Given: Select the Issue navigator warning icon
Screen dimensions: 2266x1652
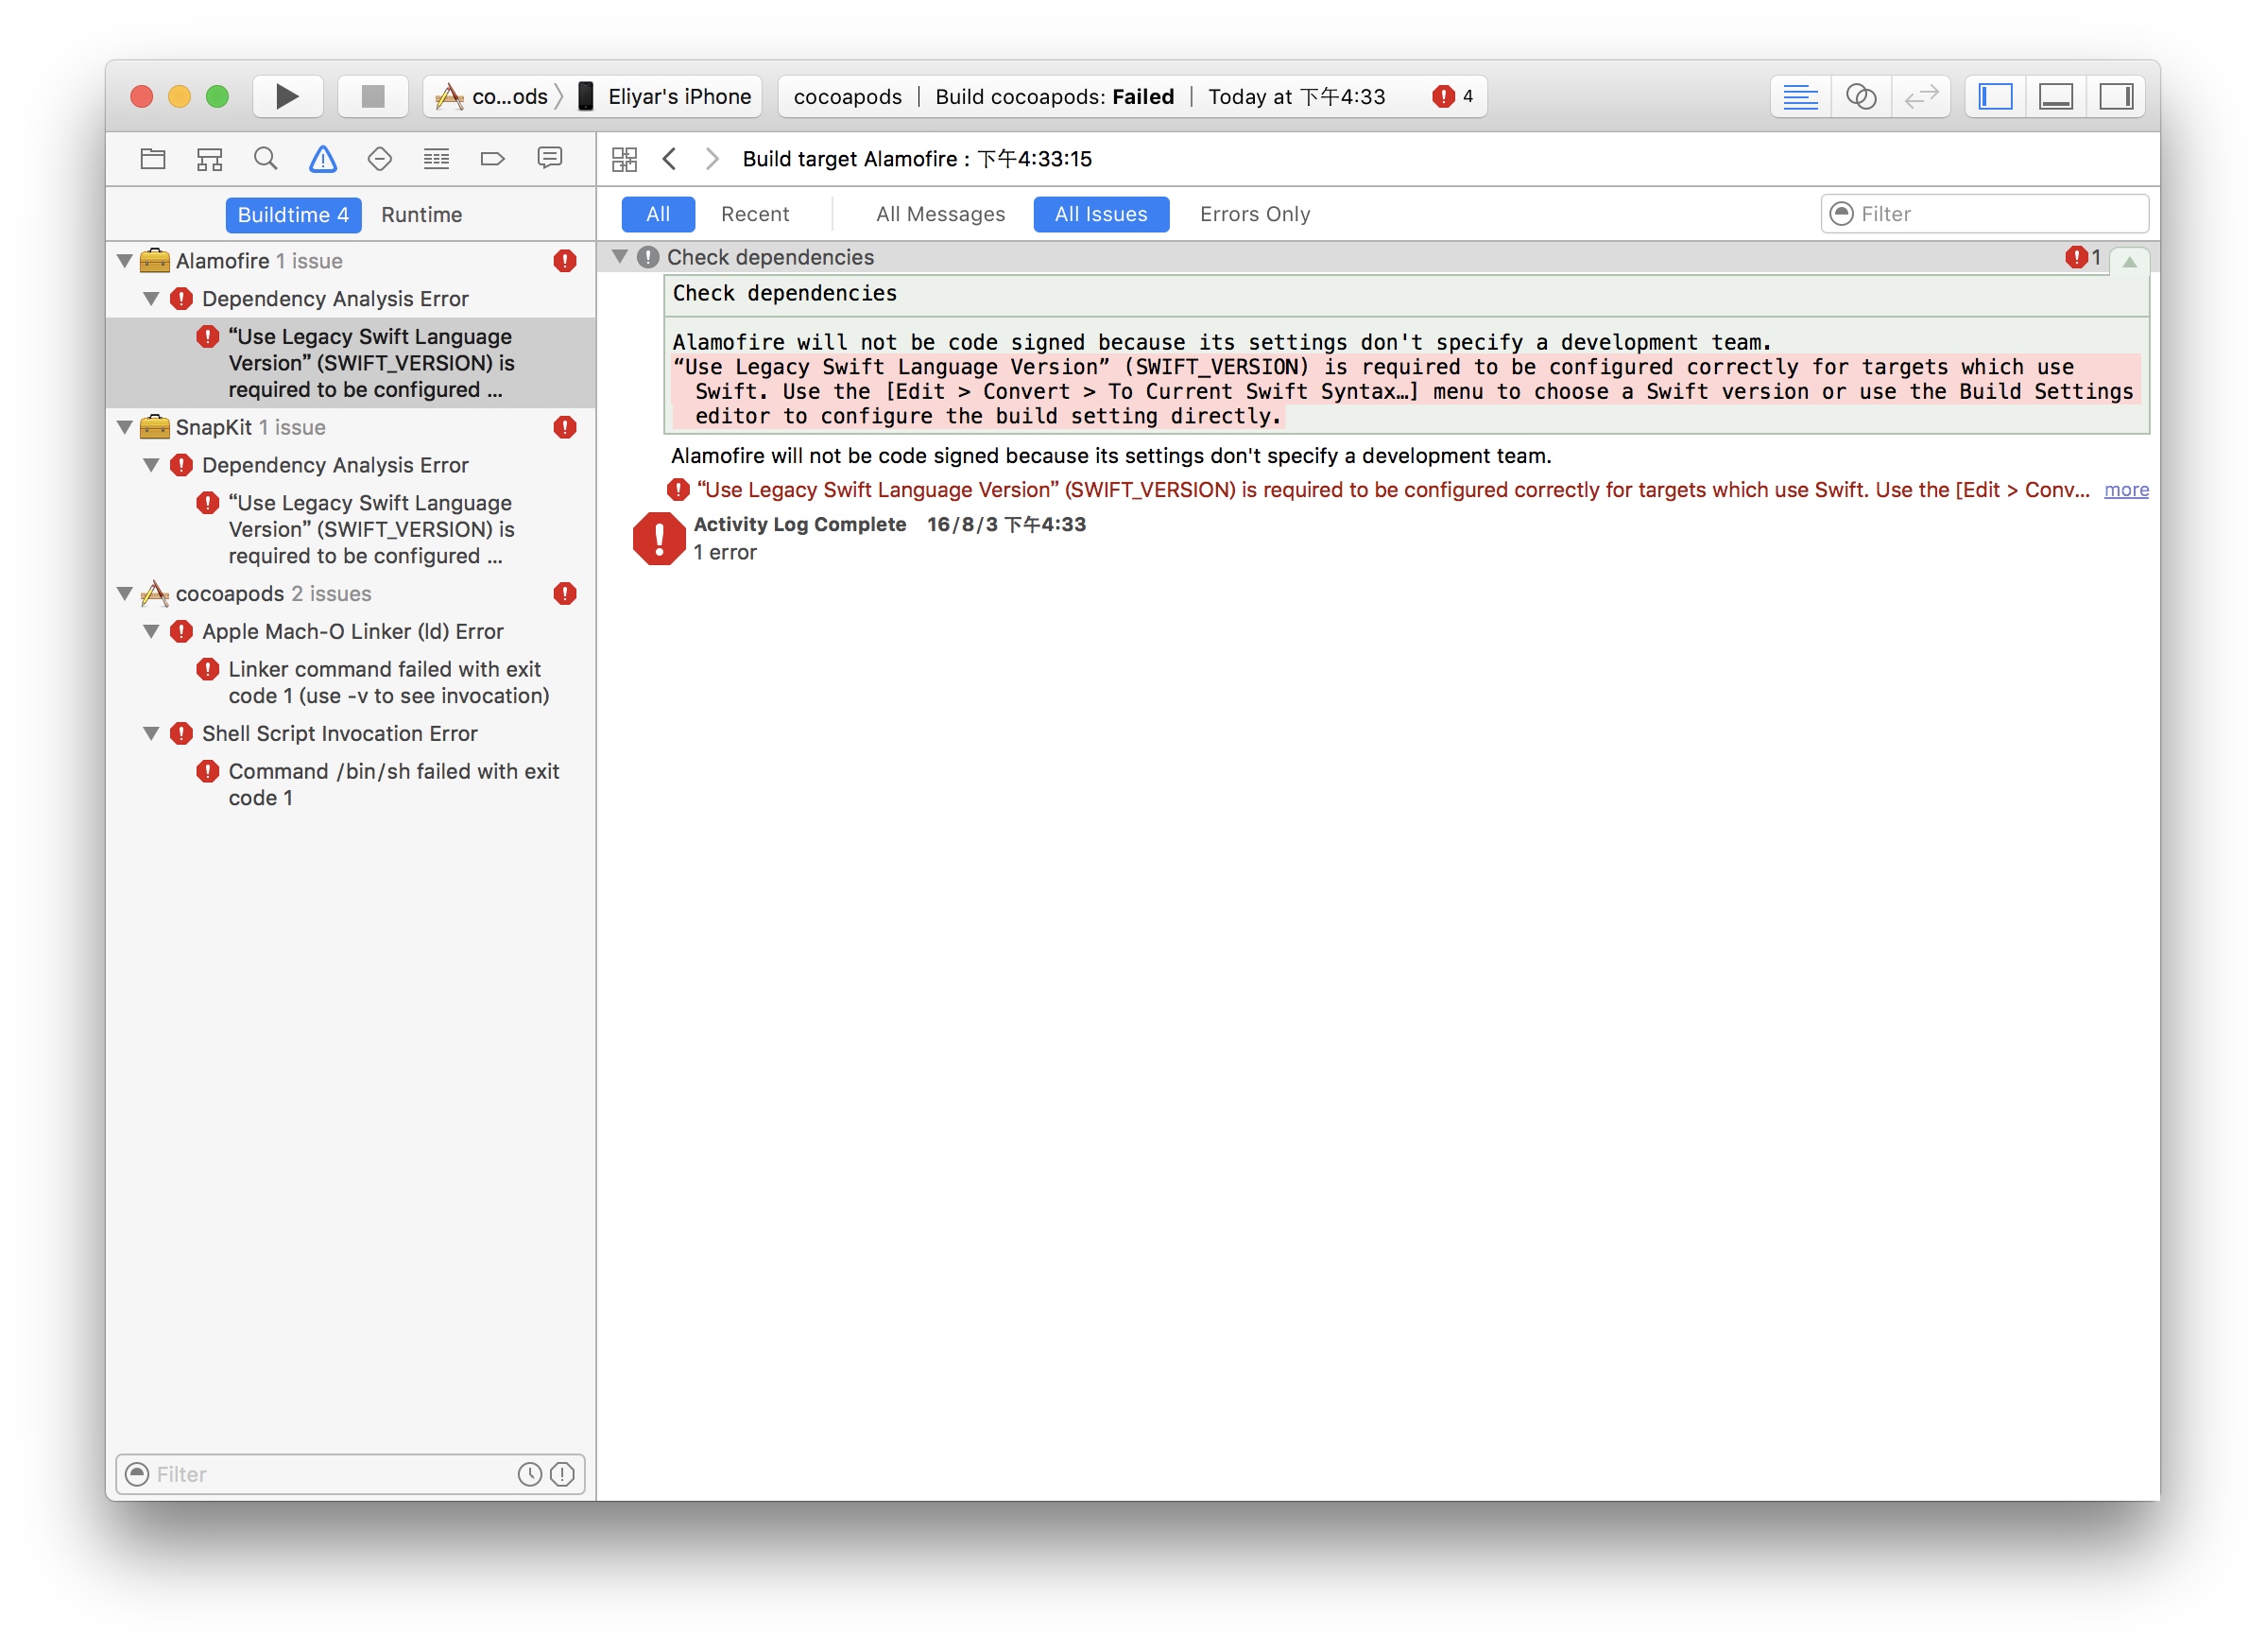Looking at the screenshot, I should click(x=322, y=159).
